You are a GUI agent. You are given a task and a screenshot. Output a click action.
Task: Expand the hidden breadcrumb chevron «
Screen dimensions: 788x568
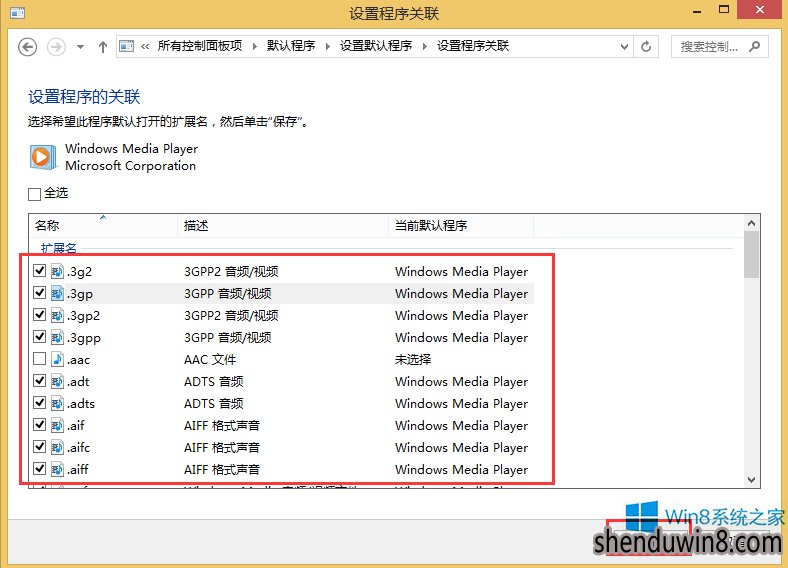(x=145, y=47)
